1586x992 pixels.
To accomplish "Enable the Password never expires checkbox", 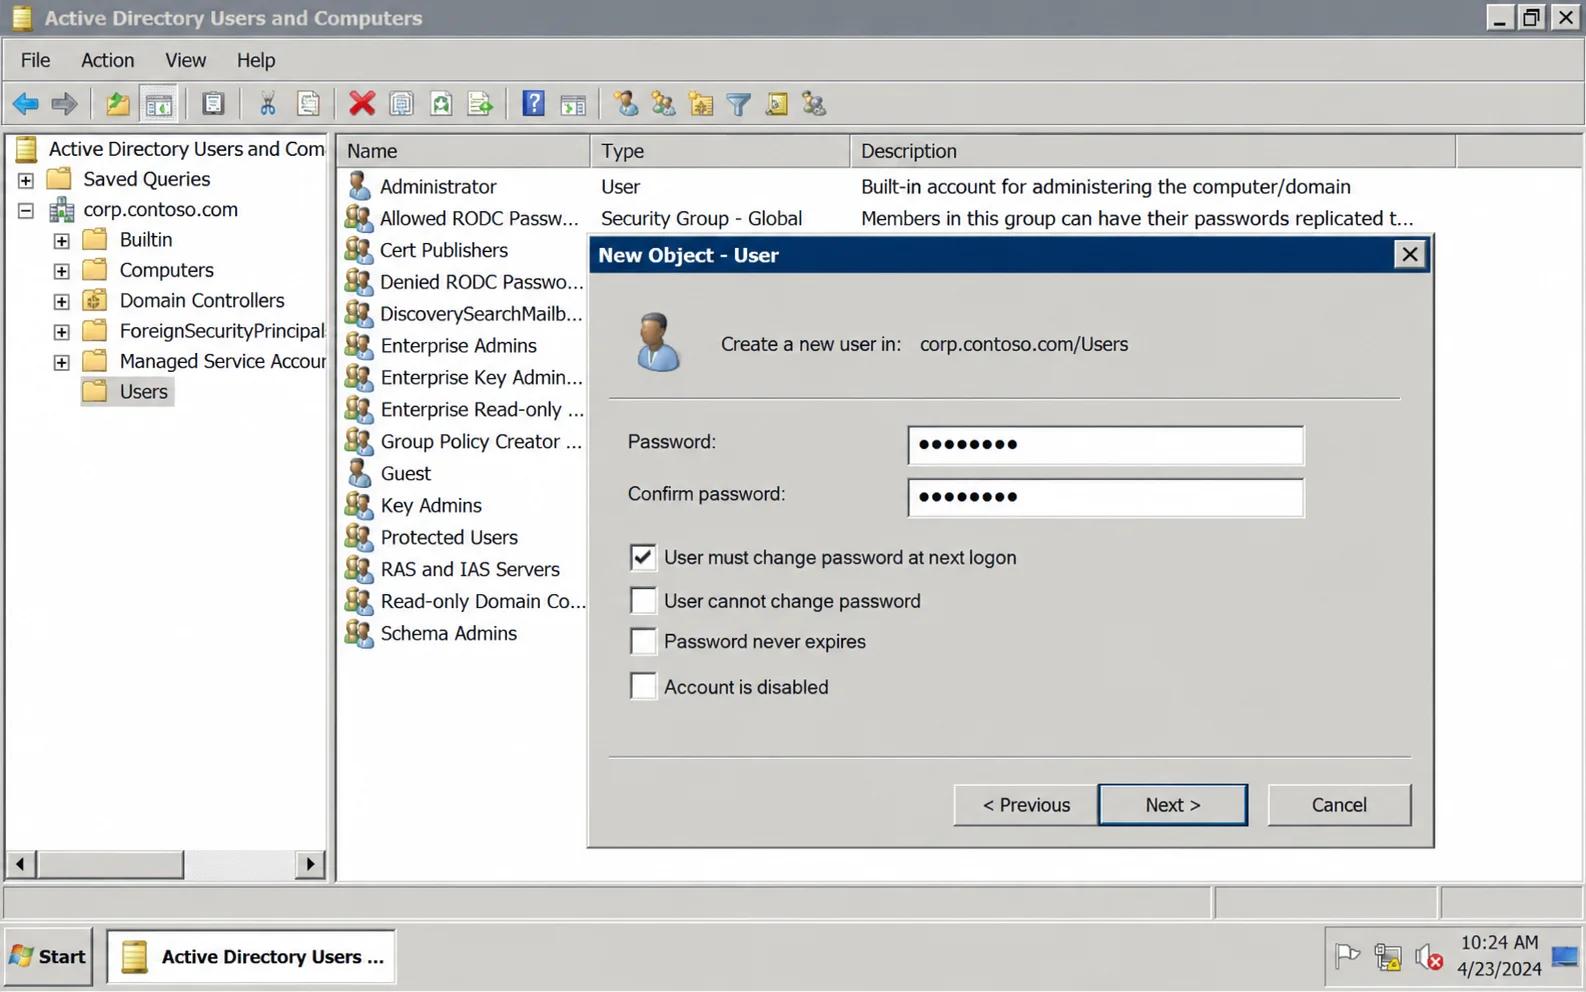I will tap(643, 641).
